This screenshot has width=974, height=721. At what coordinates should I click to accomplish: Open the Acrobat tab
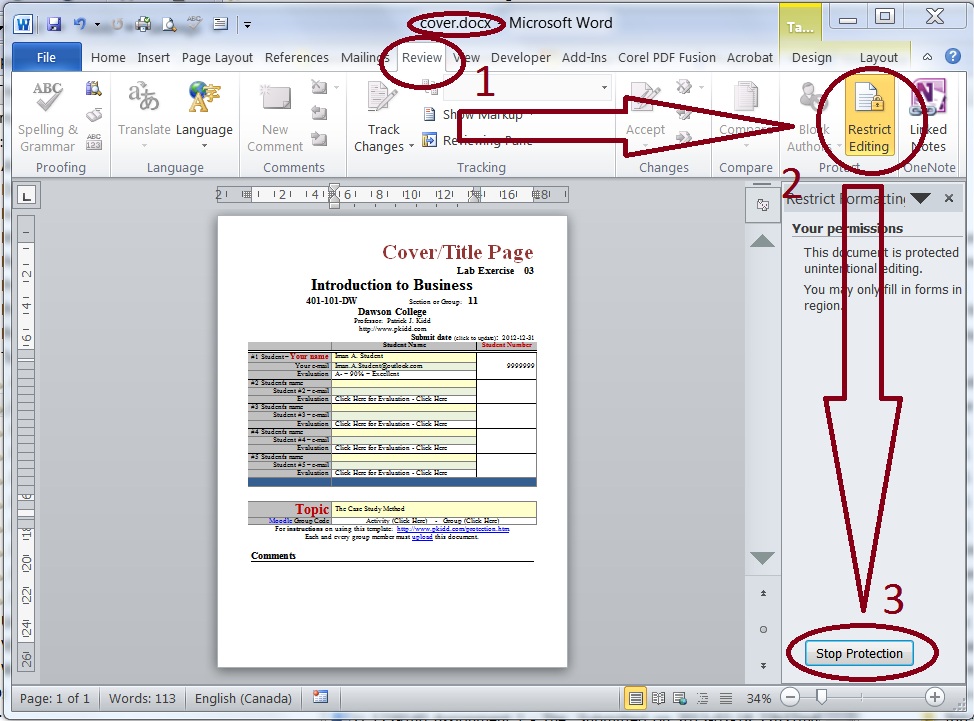(750, 57)
